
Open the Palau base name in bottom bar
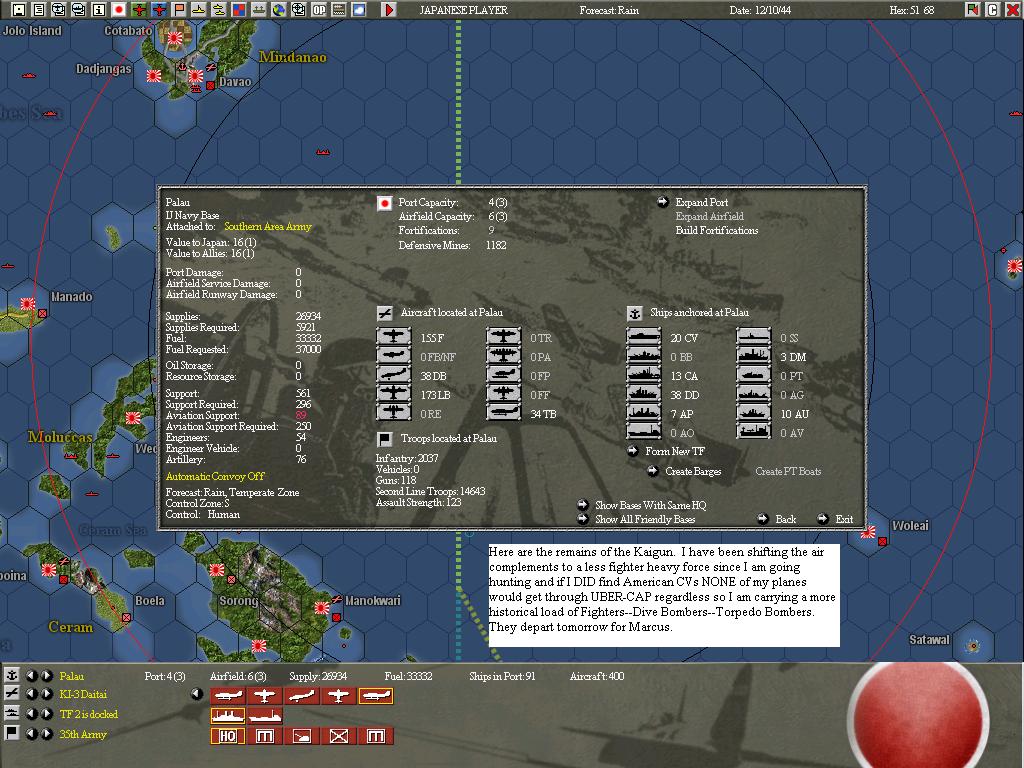click(71, 677)
